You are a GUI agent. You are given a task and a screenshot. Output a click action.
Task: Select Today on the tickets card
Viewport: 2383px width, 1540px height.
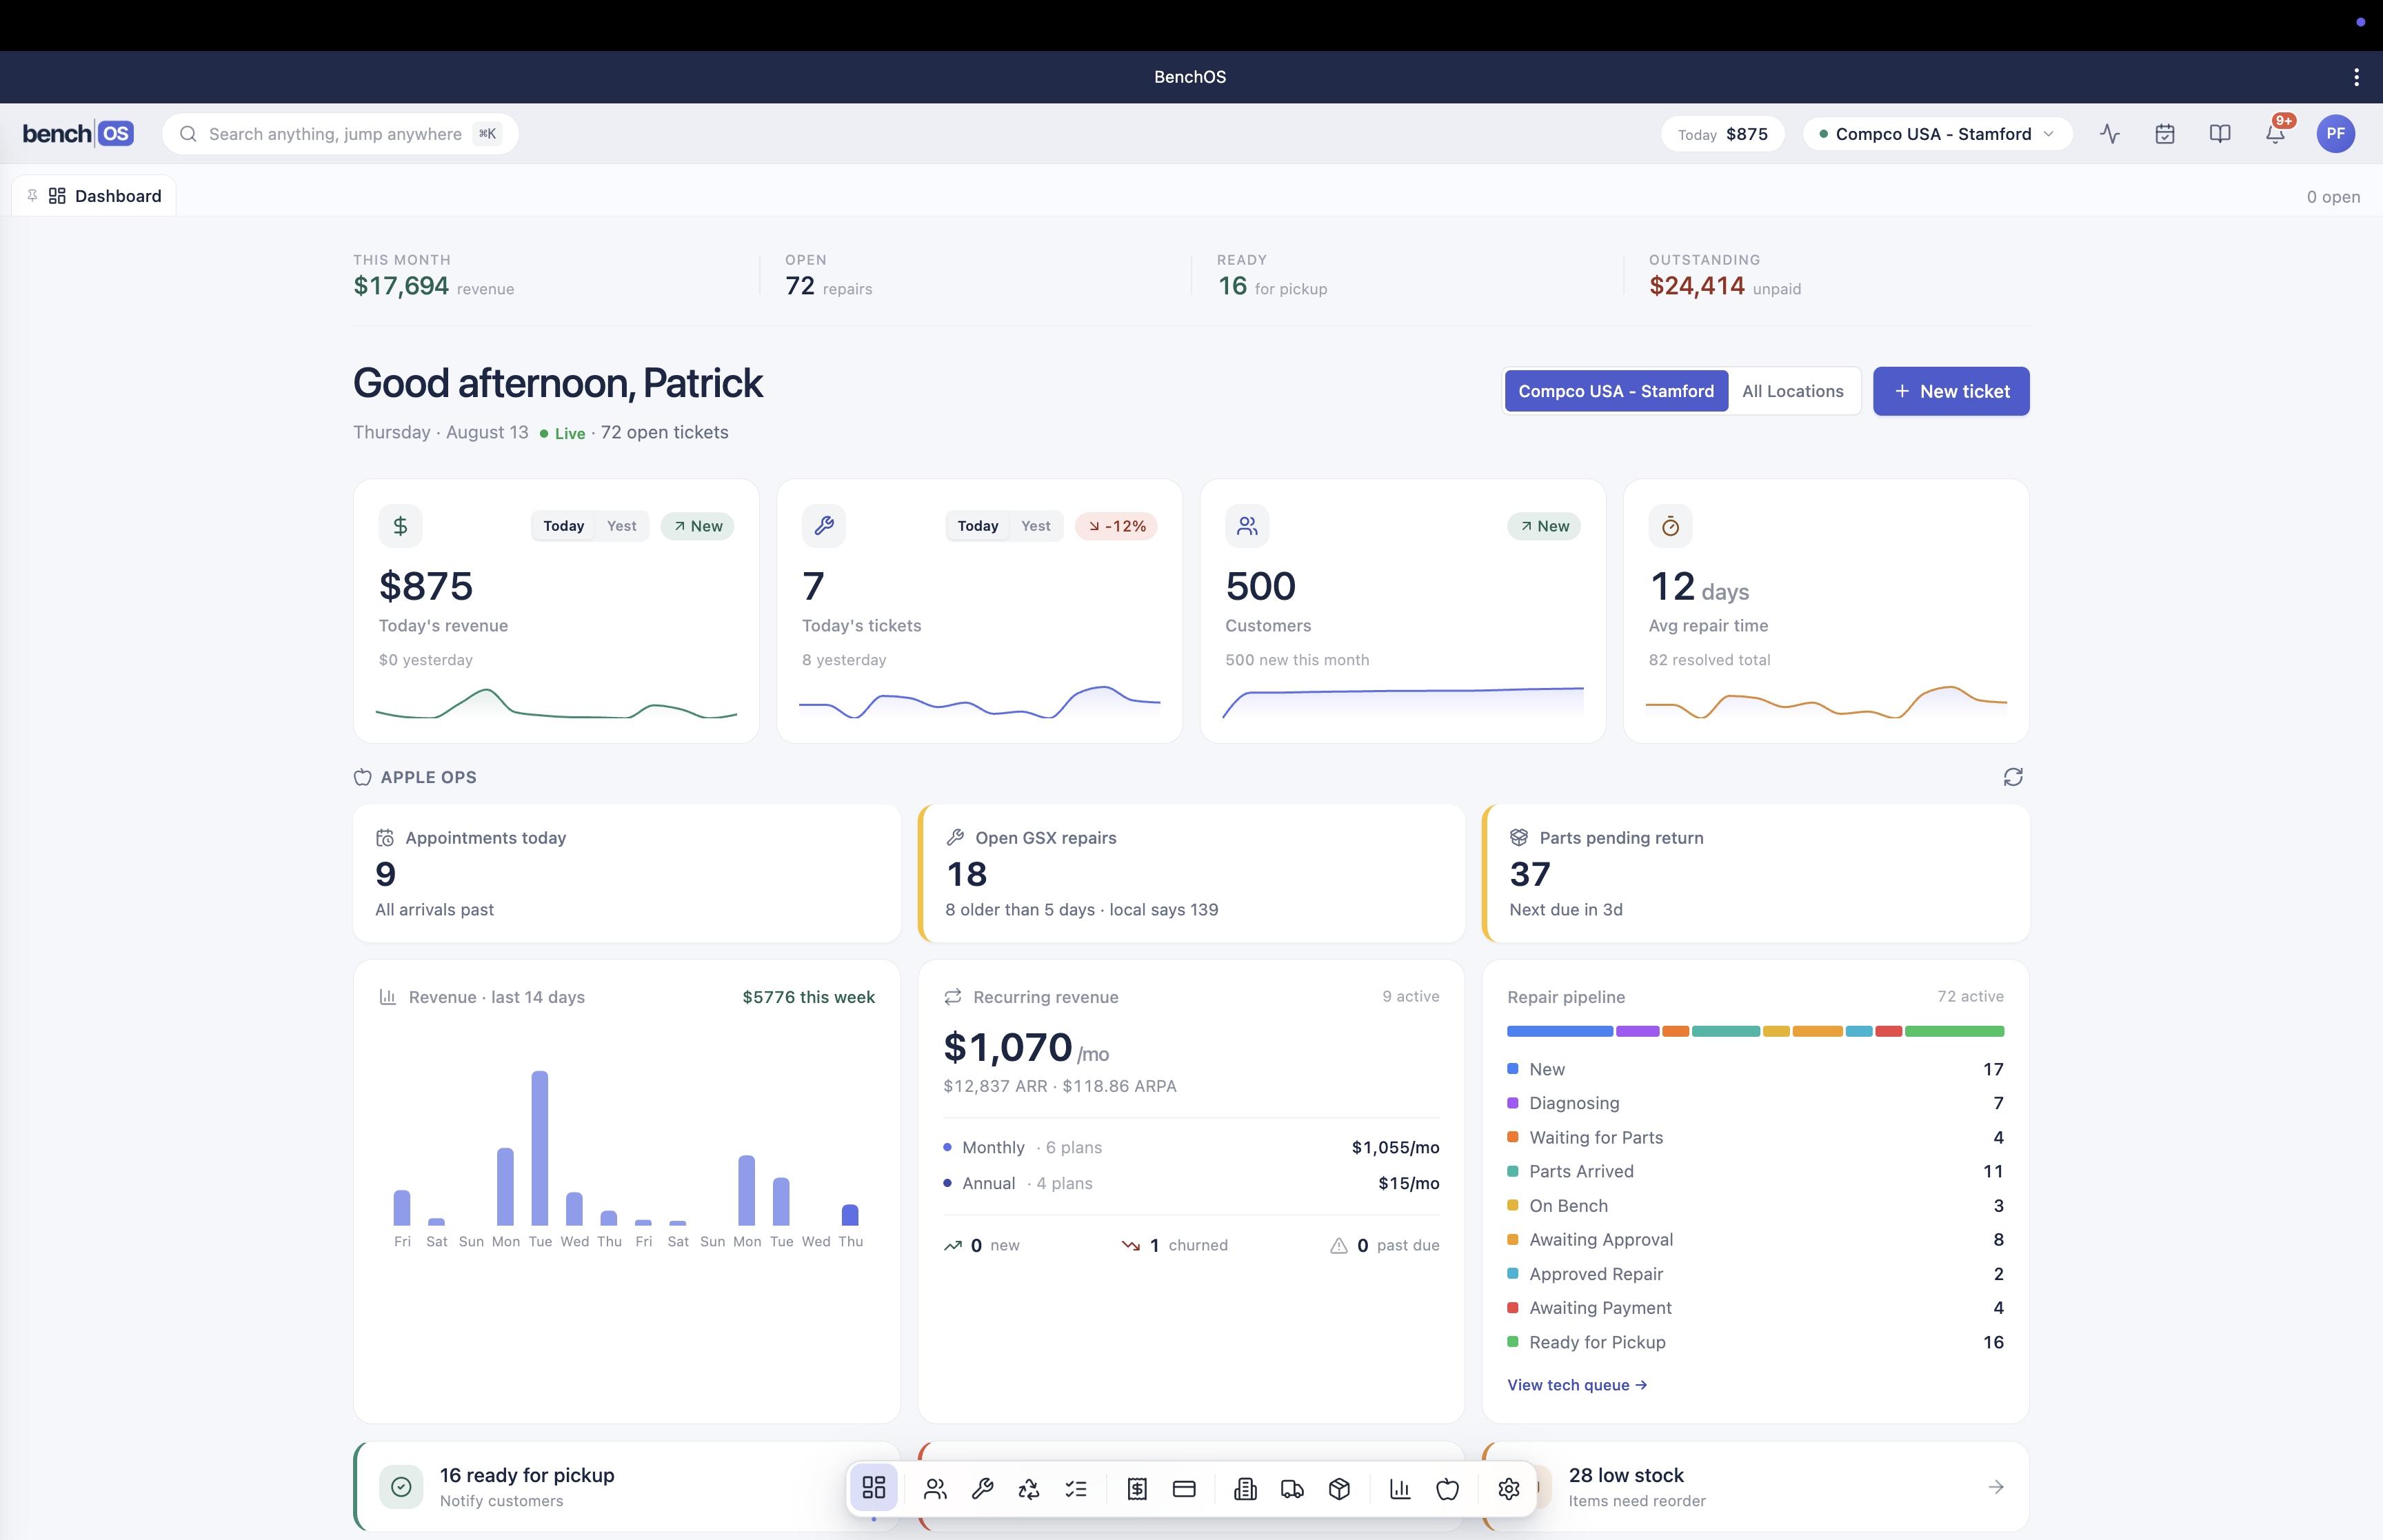pyautogui.click(x=977, y=526)
